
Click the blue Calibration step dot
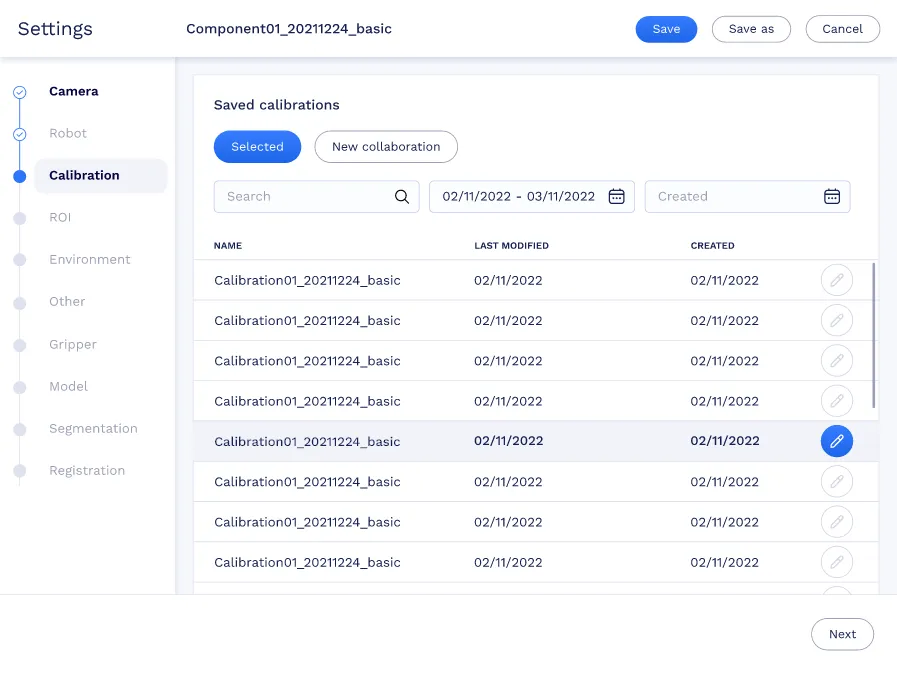(19, 176)
